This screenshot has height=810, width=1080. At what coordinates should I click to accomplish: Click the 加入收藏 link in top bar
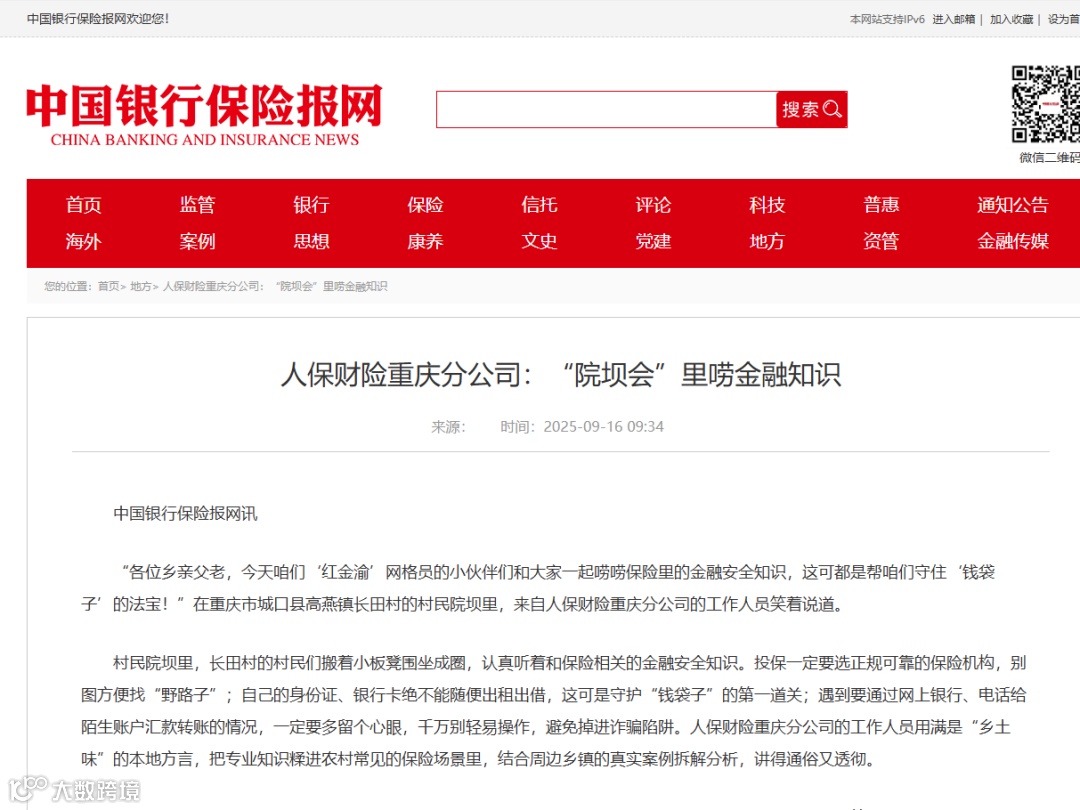1012,19
